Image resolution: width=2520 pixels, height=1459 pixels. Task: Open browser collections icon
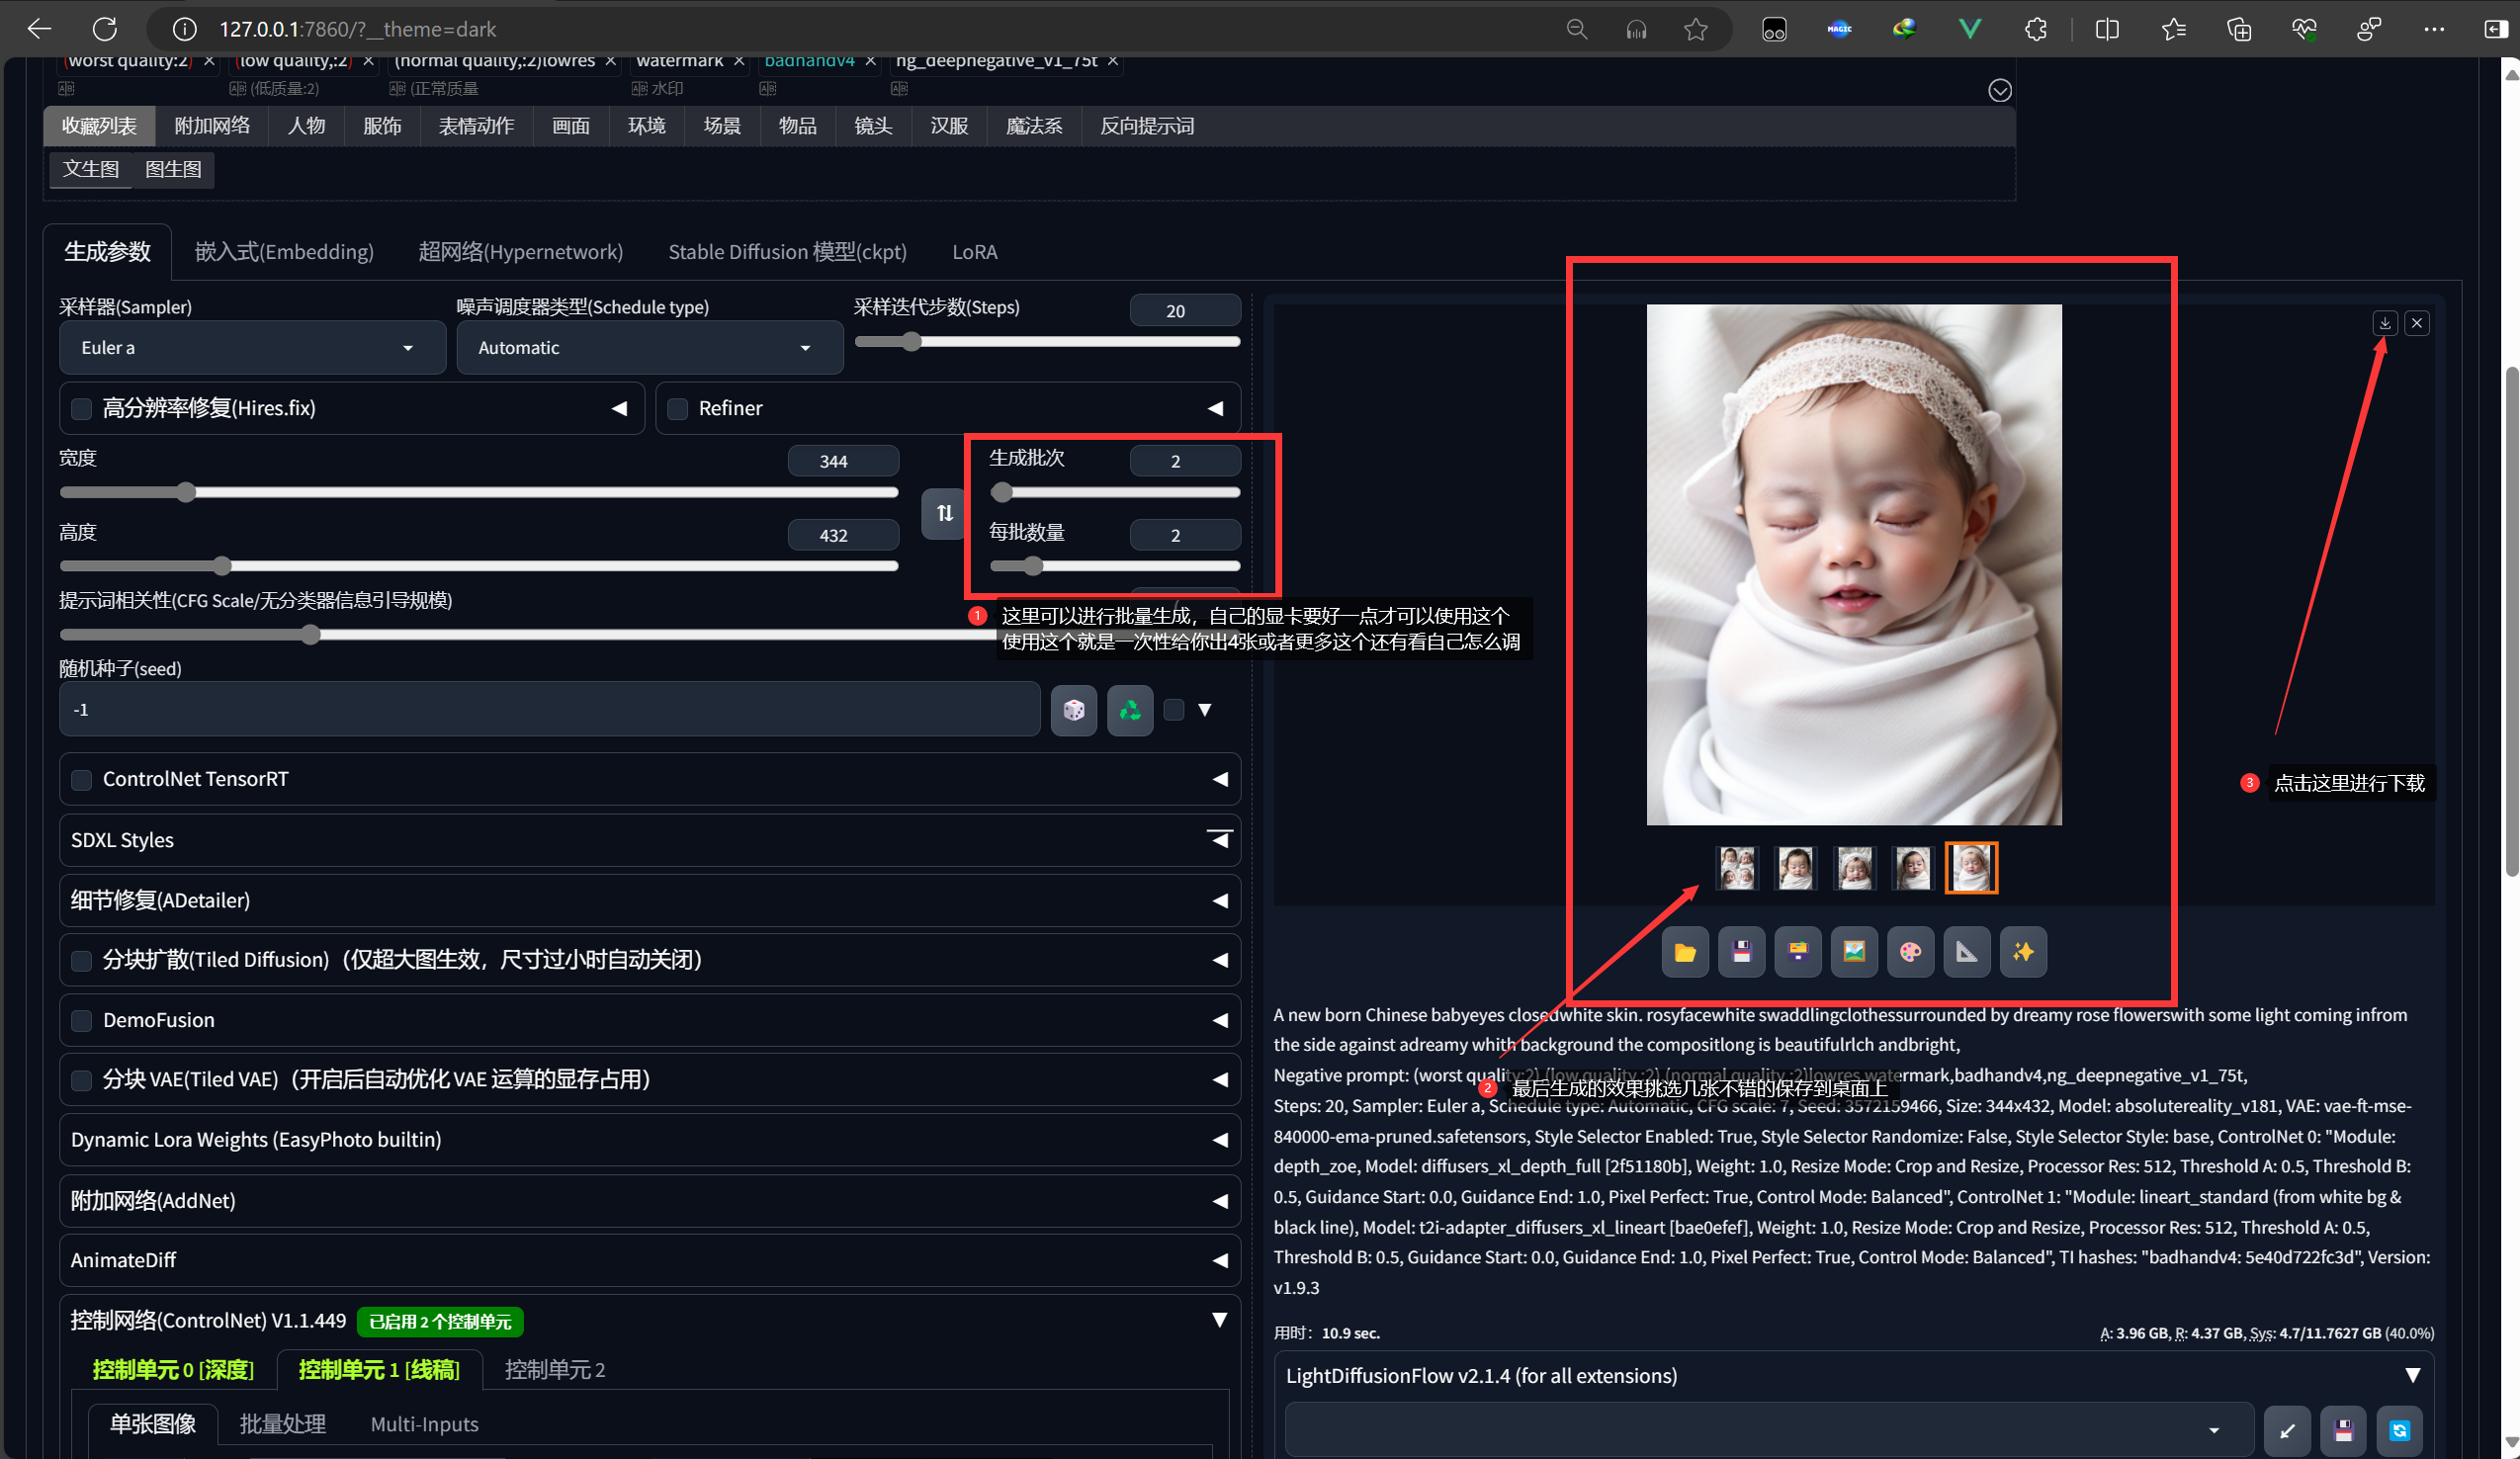tap(2240, 29)
